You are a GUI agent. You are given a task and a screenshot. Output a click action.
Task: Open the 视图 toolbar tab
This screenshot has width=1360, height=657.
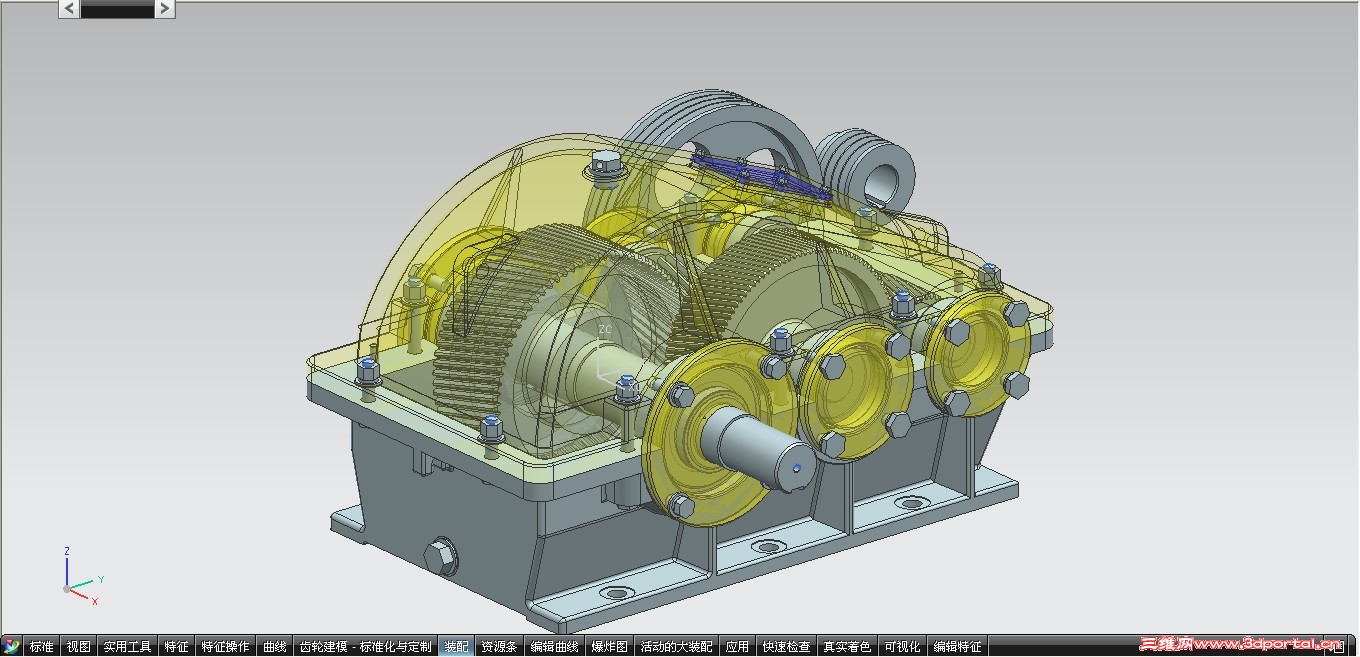point(79,647)
